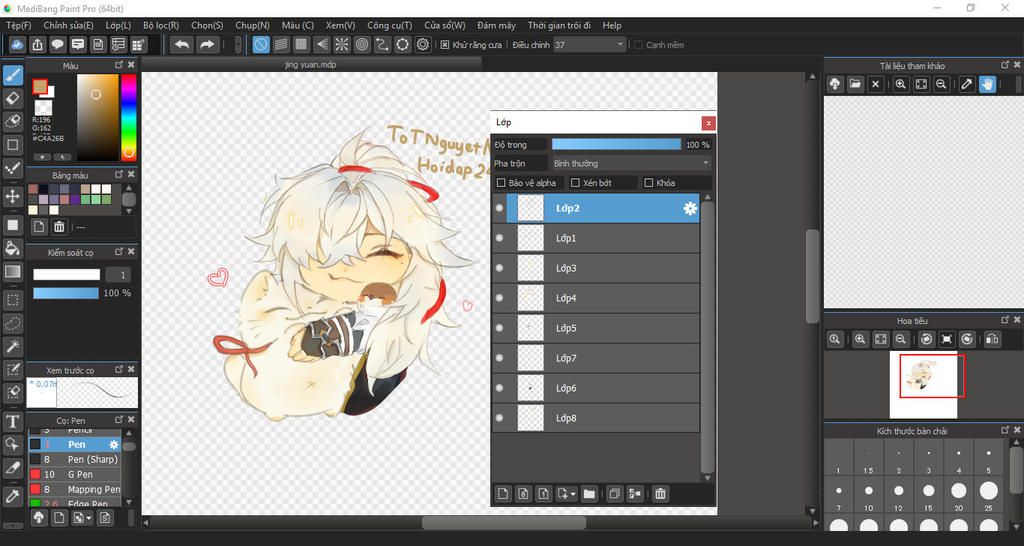
Task: Select the Text tool
Action: pos(12,421)
